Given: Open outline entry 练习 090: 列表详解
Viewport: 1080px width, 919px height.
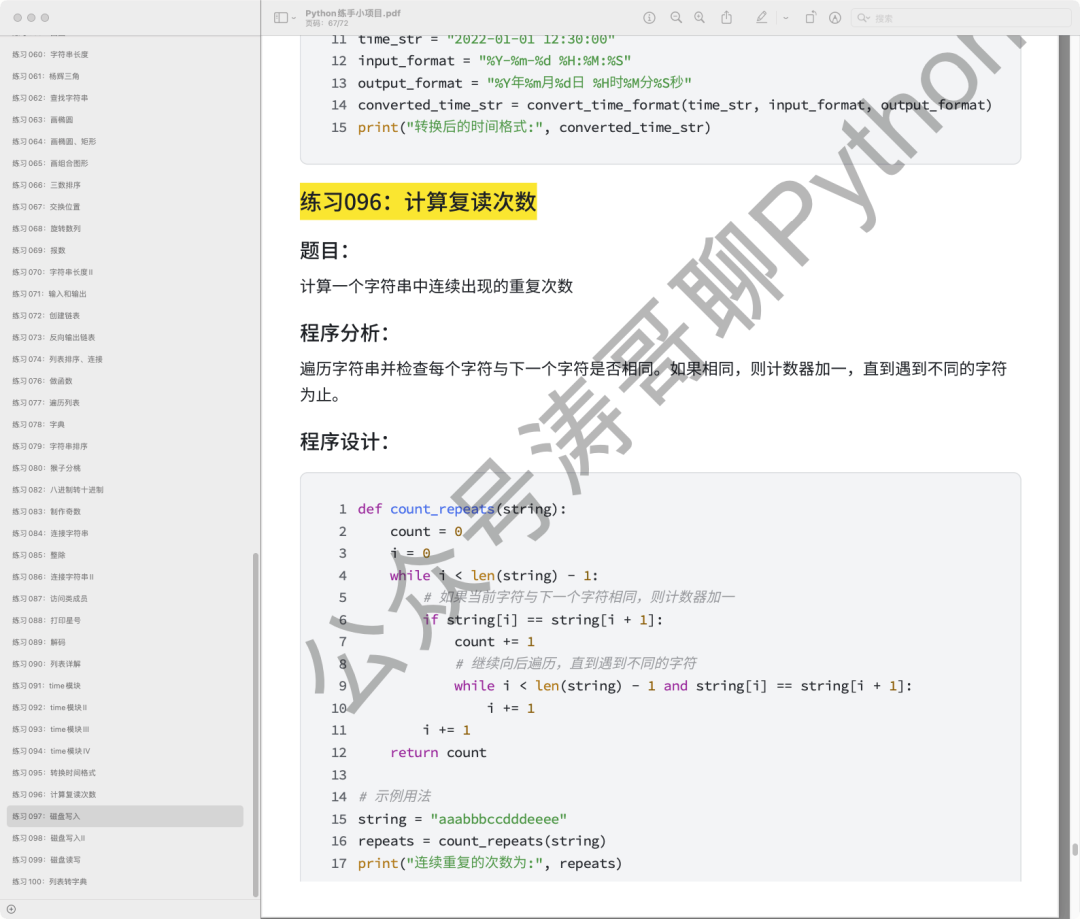Looking at the screenshot, I should coord(46,665).
